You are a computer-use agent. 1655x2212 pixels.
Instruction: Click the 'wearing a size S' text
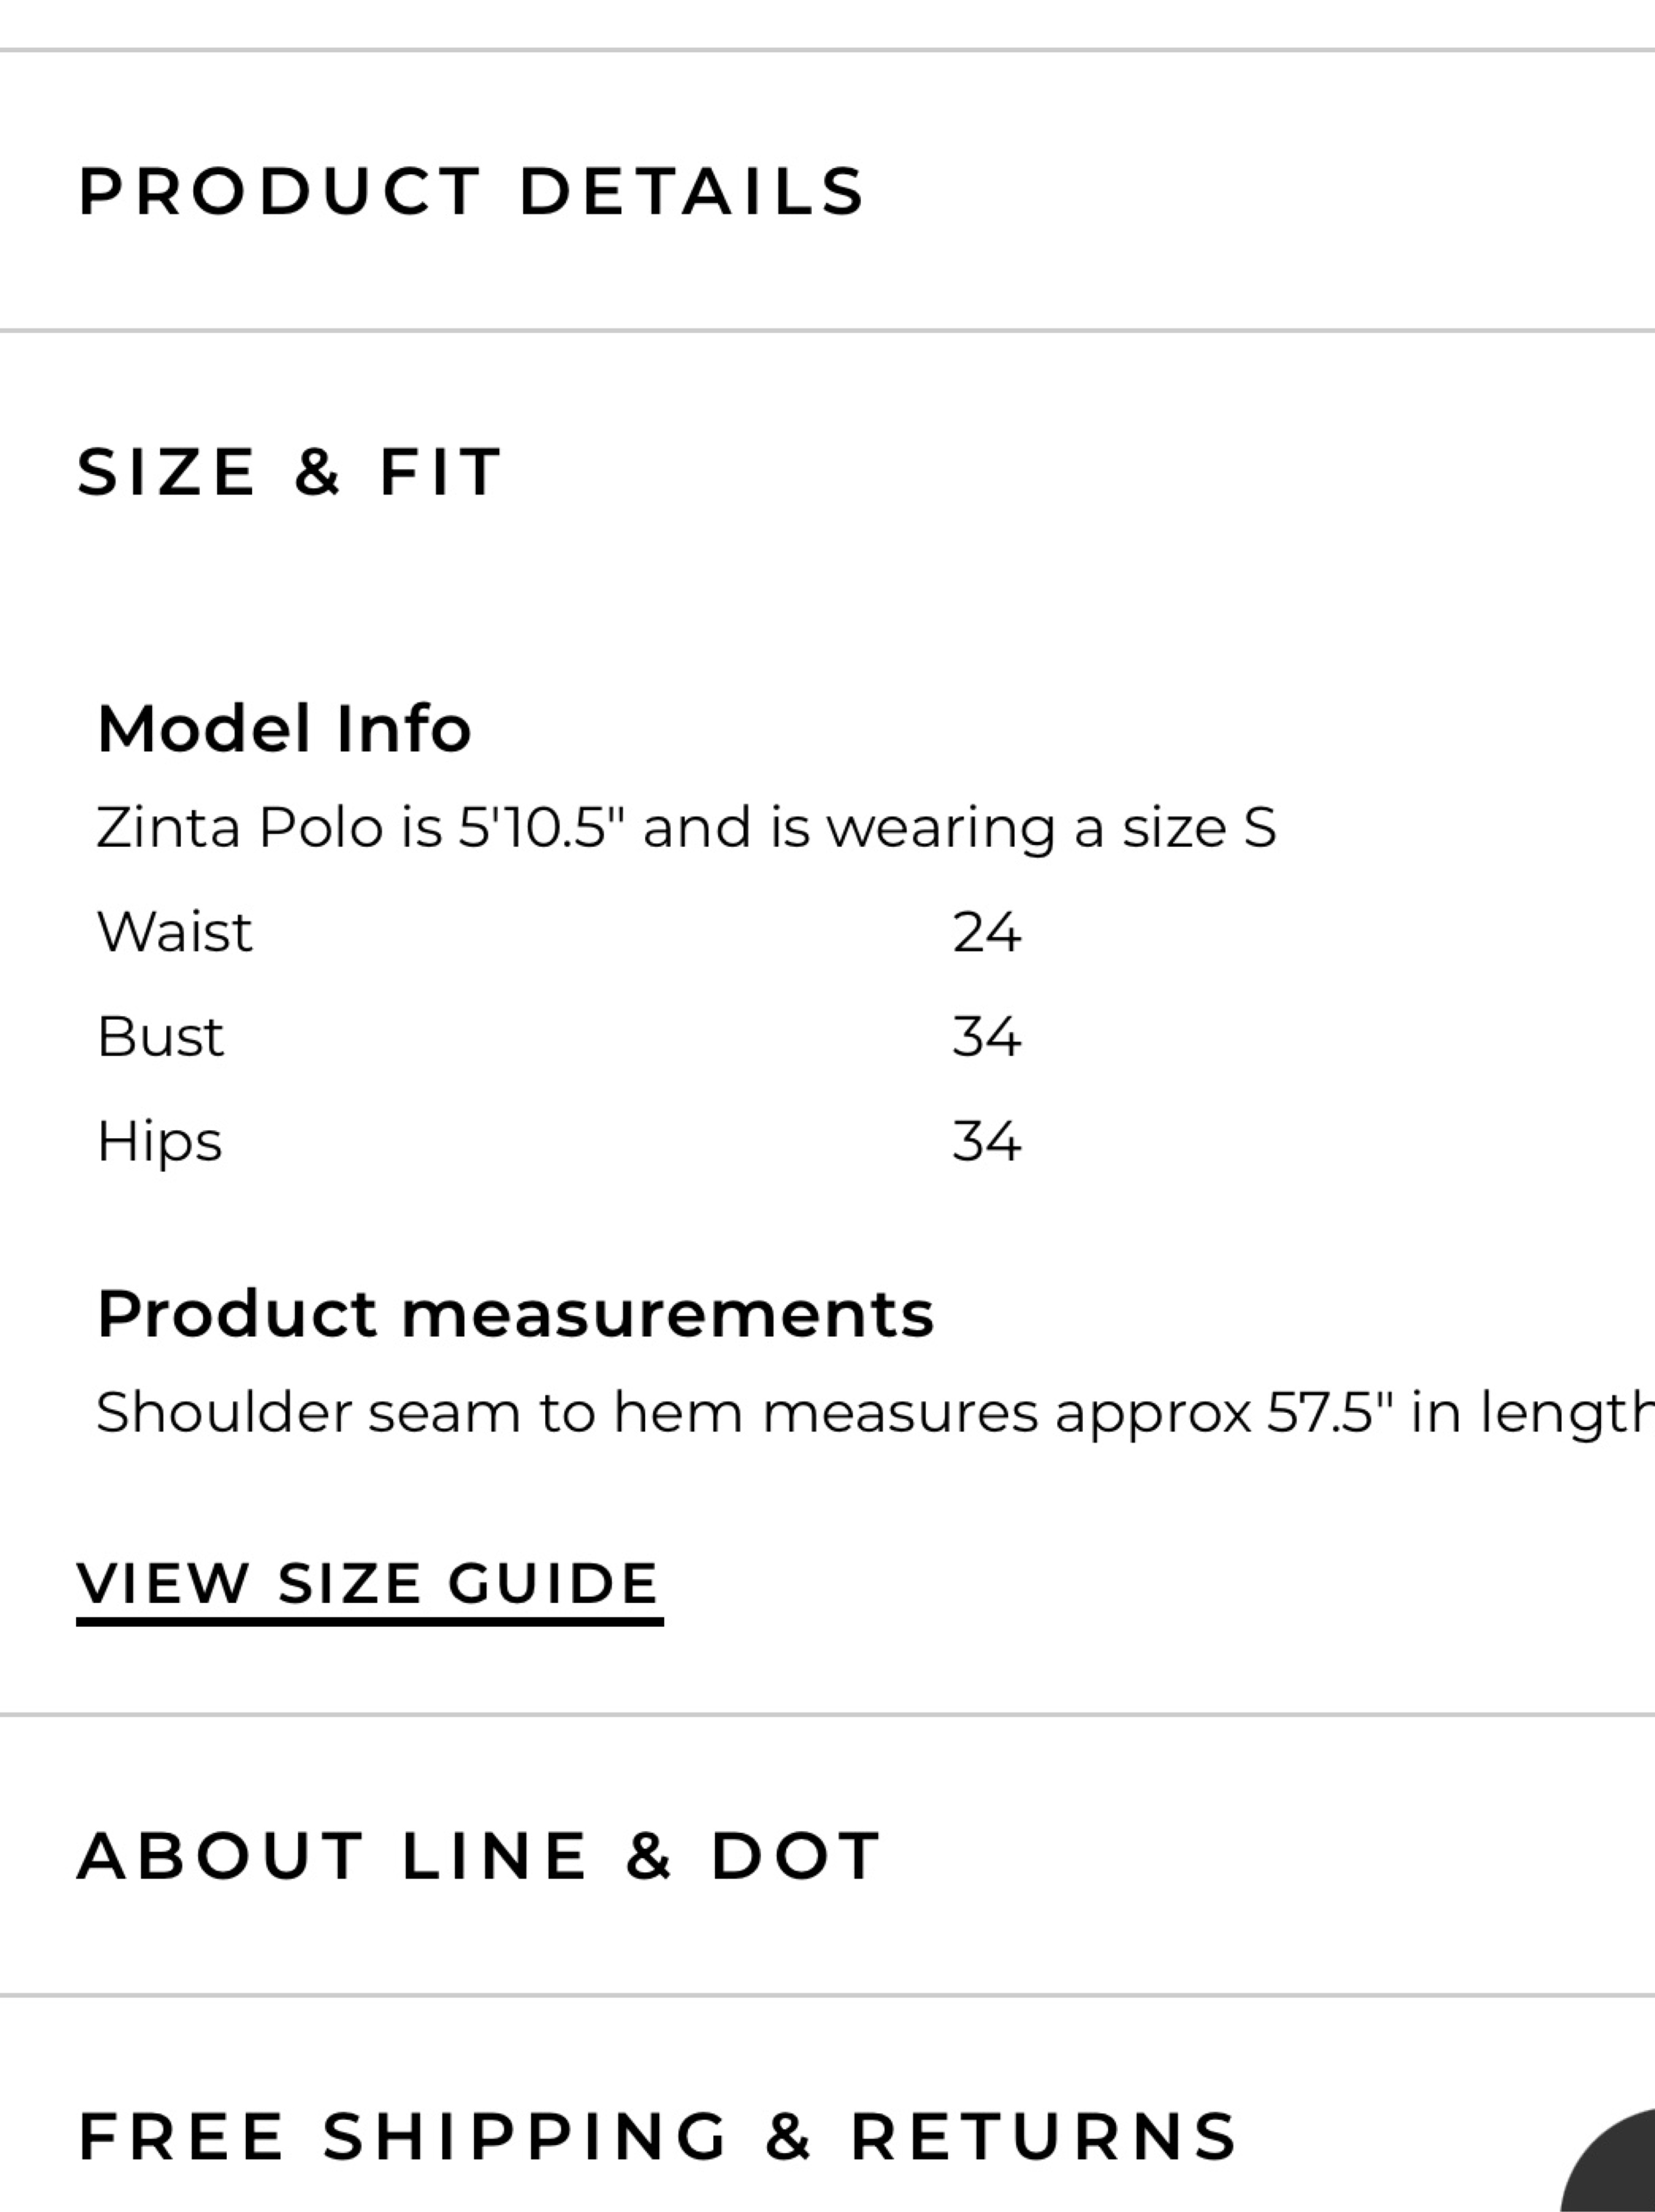(x=1051, y=828)
